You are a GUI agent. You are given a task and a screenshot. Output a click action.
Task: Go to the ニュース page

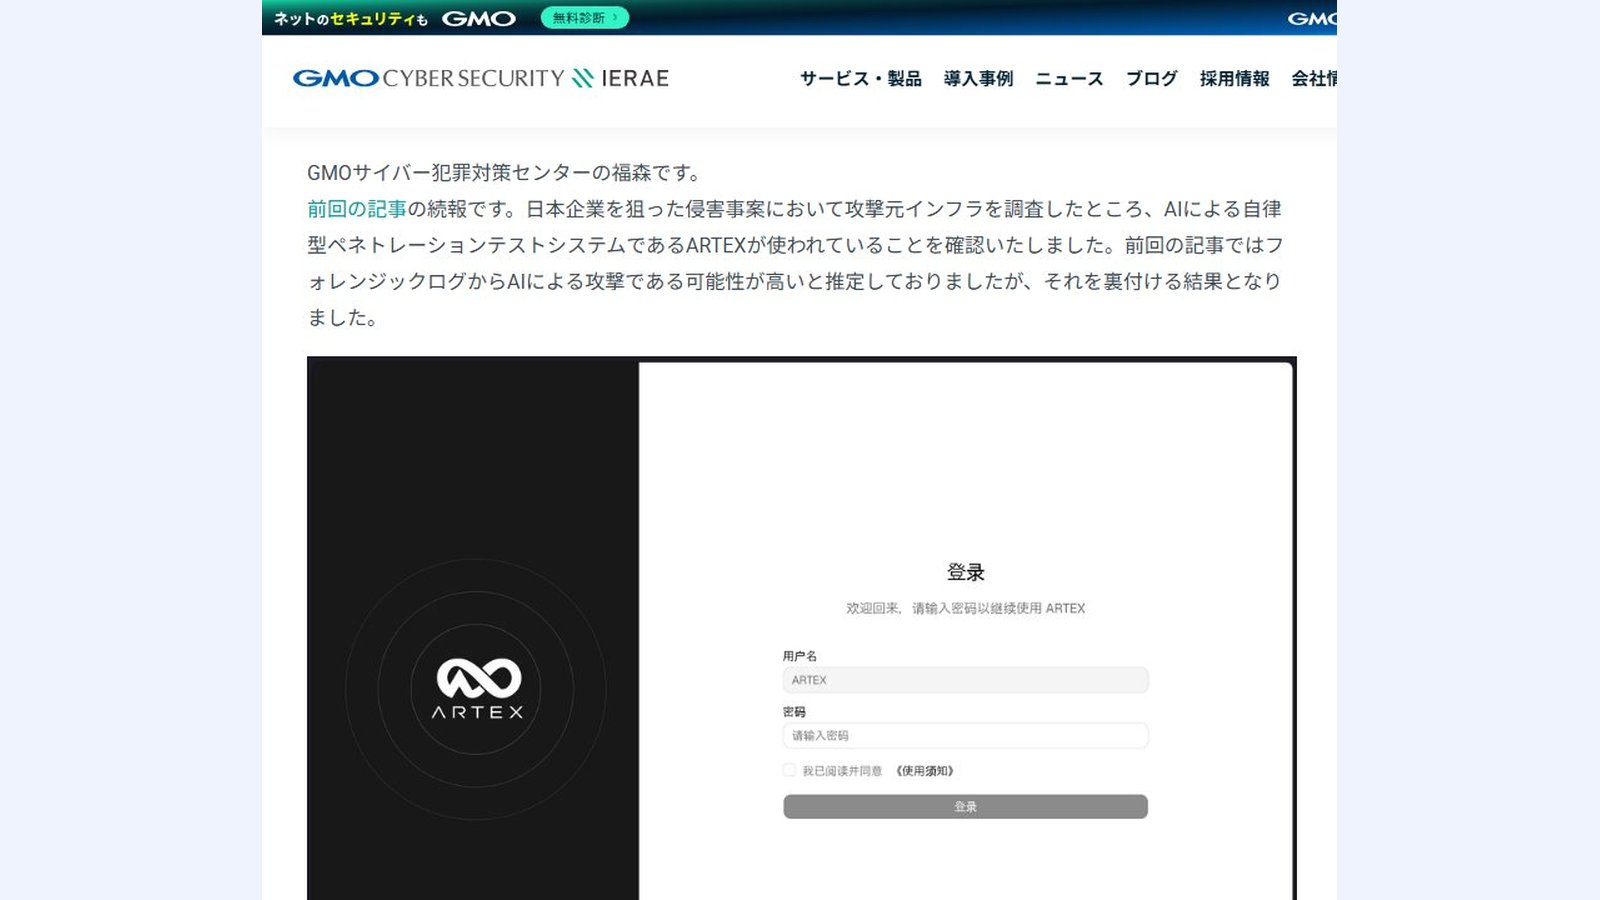point(1069,78)
